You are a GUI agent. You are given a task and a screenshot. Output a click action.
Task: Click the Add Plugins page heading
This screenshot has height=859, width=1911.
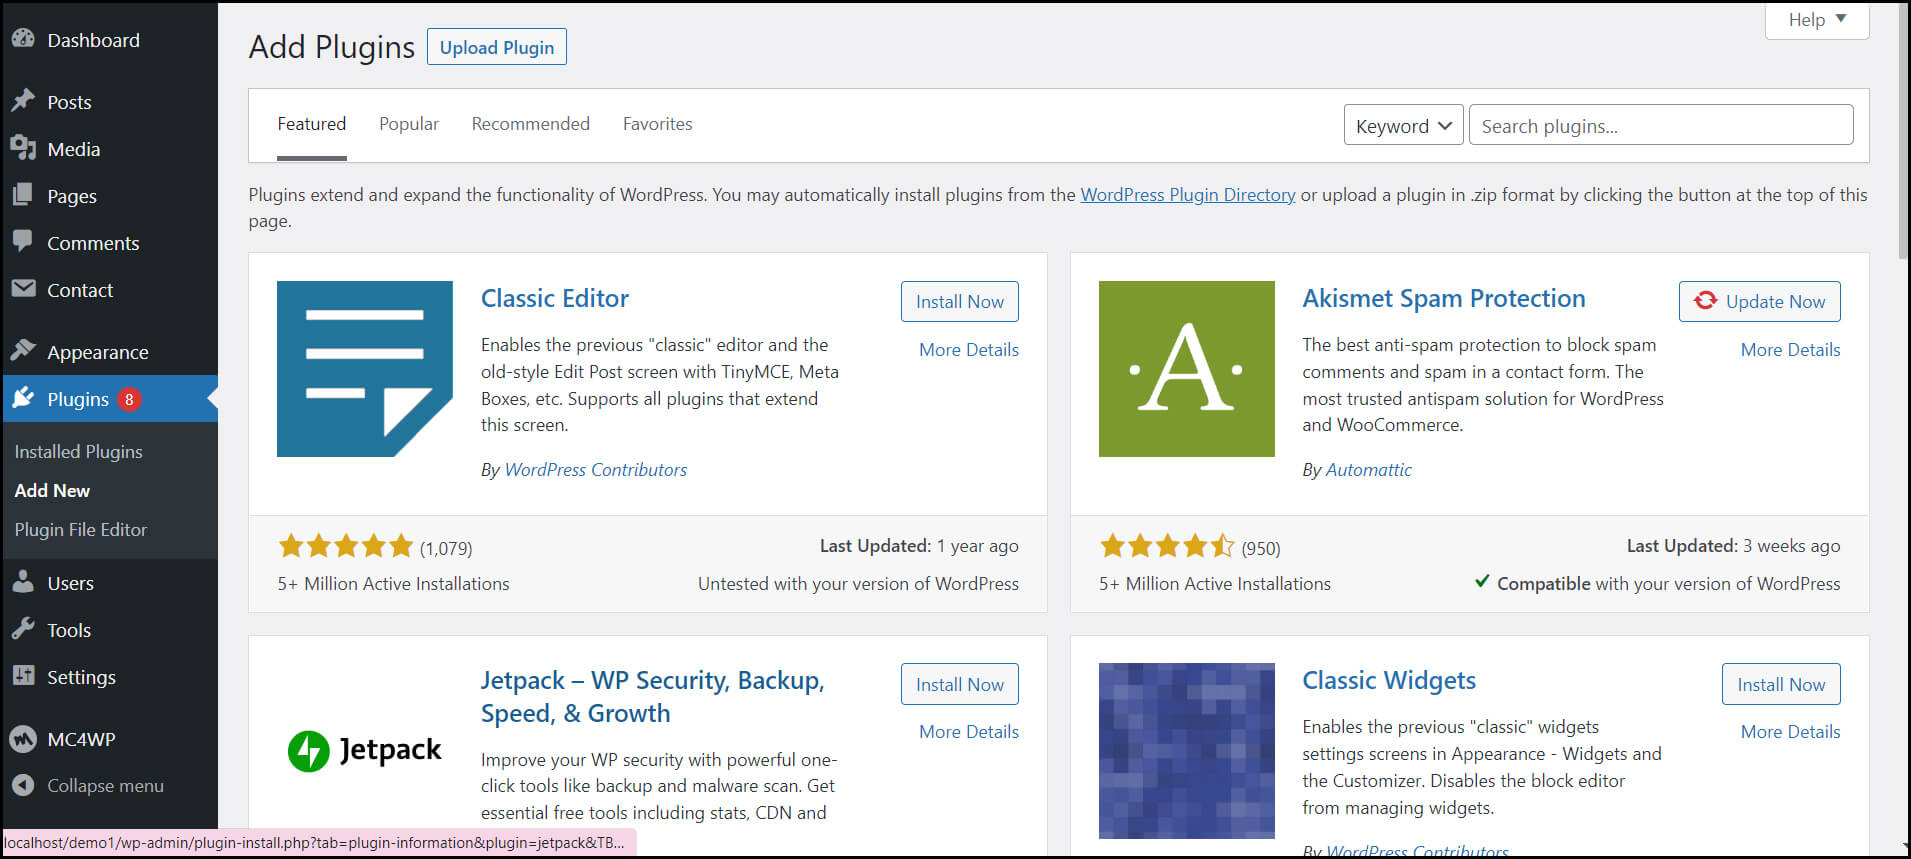[x=331, y=47]
